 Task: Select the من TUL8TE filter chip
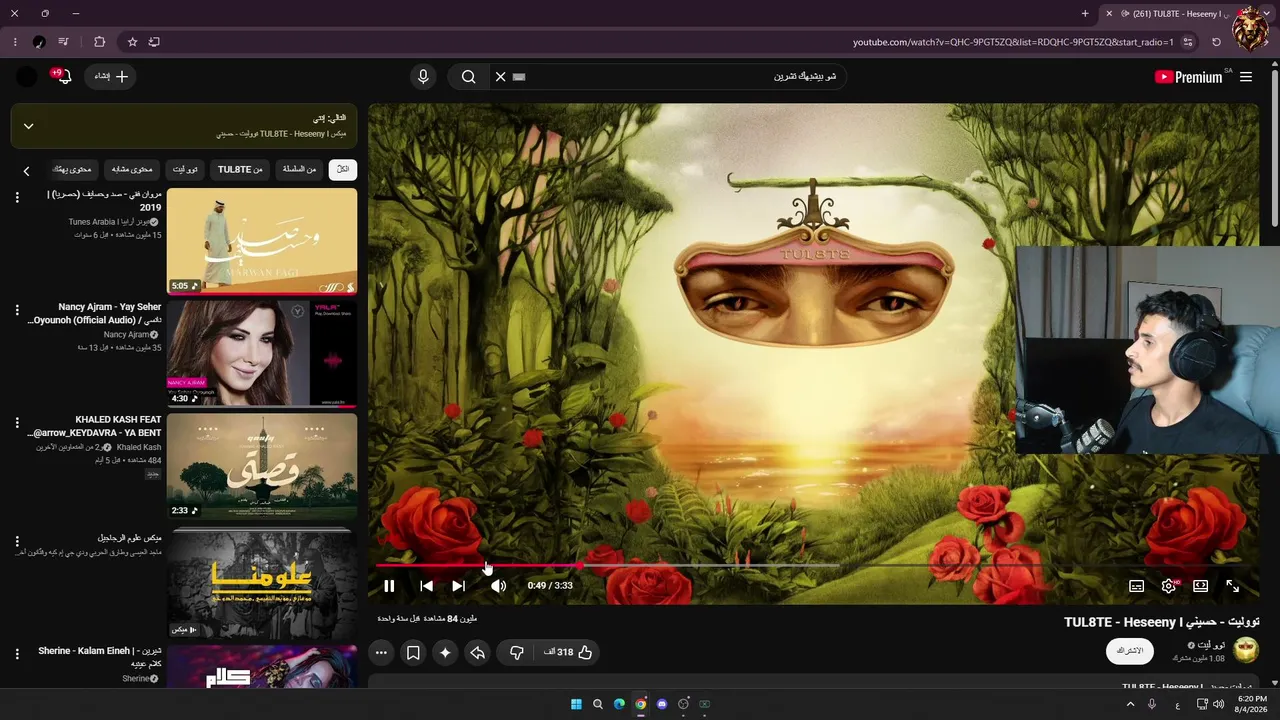tap(240, 170)
